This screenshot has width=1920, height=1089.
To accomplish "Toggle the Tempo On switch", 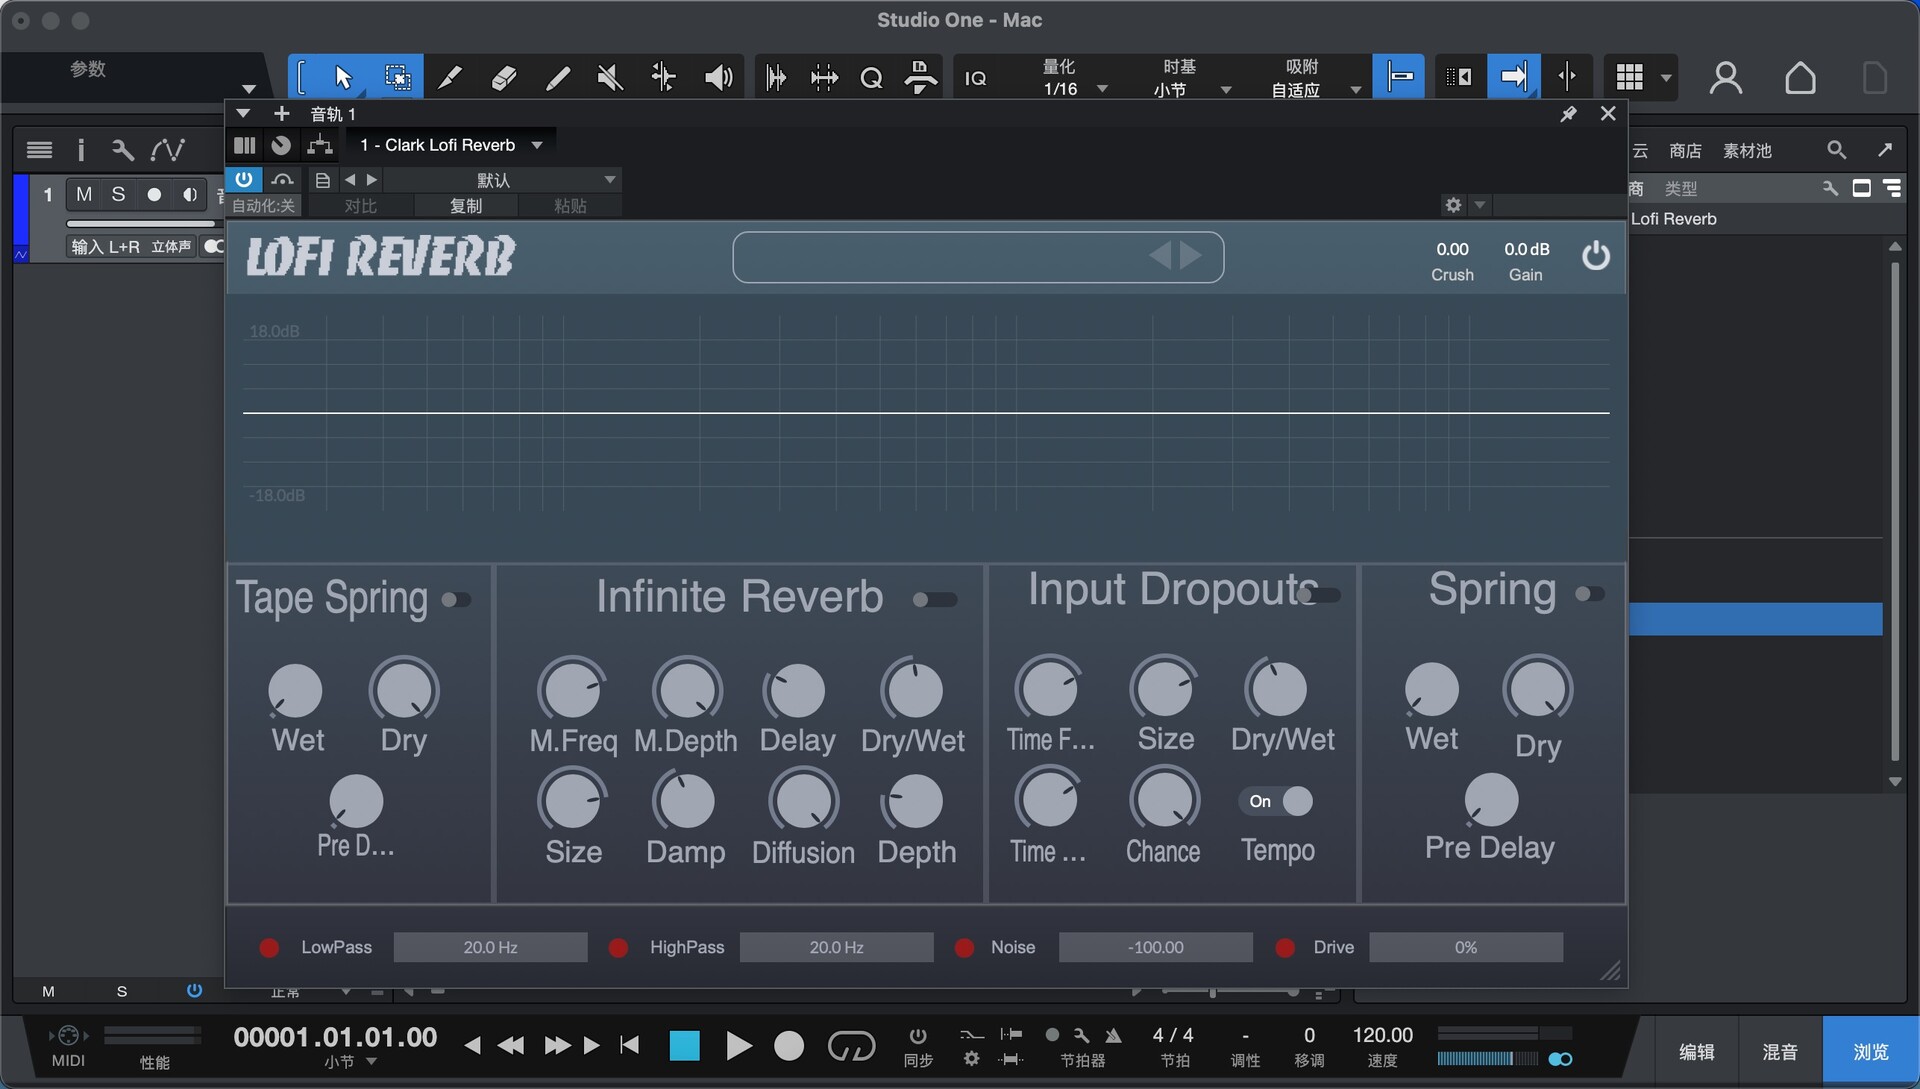I will 1276,801.
